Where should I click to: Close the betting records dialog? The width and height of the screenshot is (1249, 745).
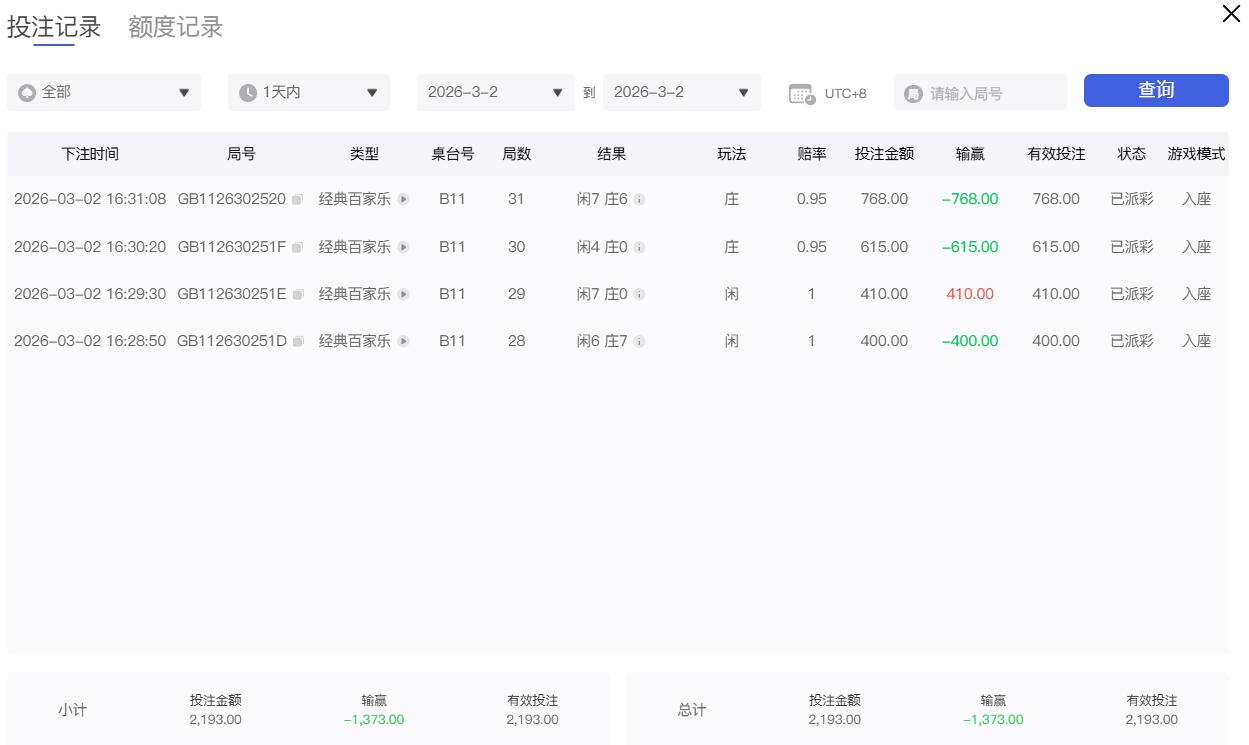(1231, 14)
